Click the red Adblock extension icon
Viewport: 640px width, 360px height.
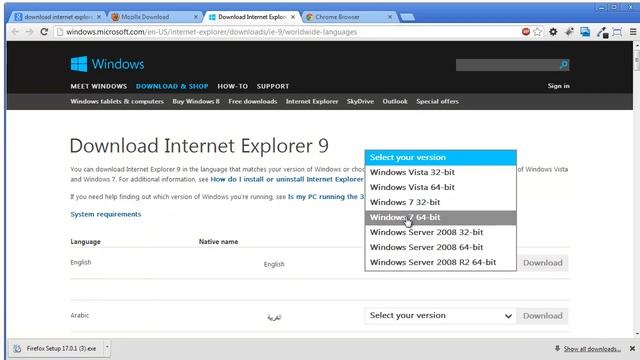pos(526,32)
